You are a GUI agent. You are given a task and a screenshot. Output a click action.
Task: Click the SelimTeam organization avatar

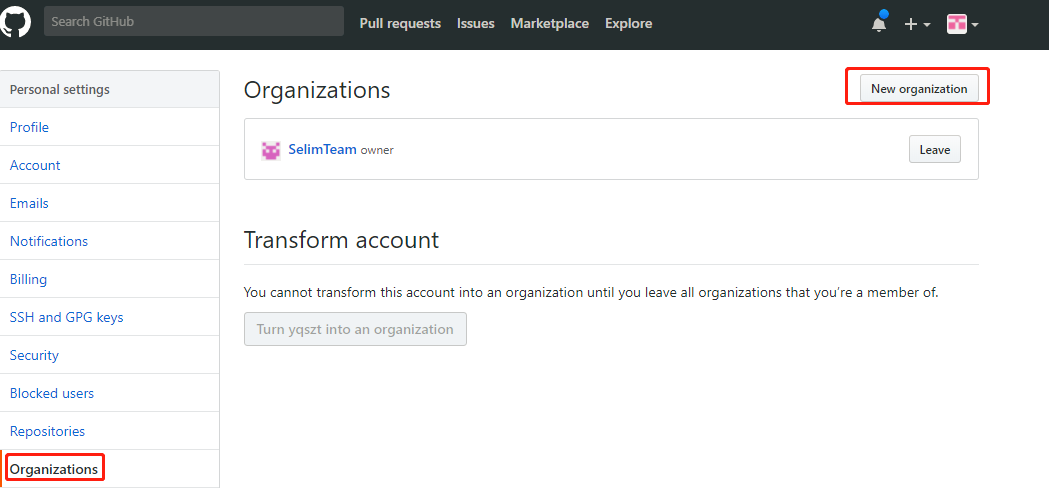pos(270,150)
